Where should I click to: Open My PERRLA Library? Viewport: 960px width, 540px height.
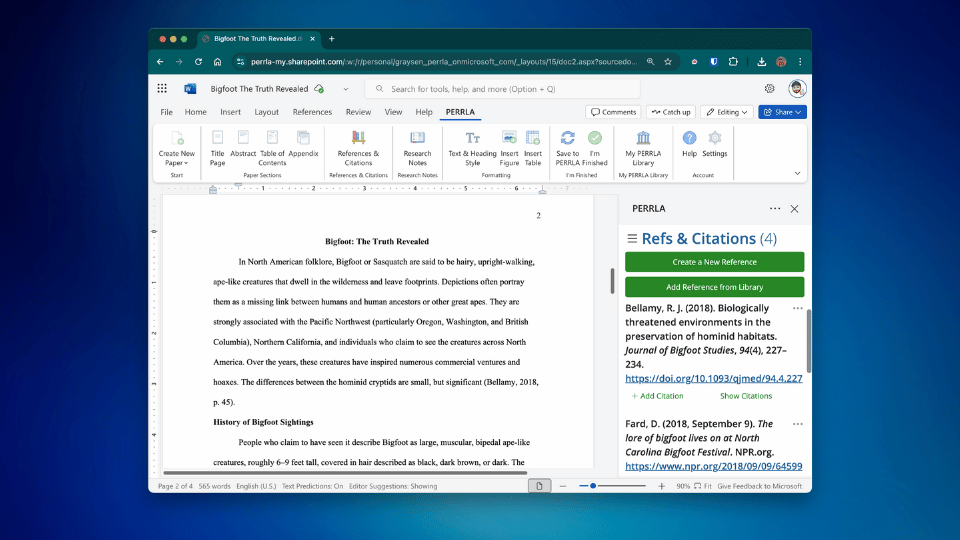click(643, 148)
